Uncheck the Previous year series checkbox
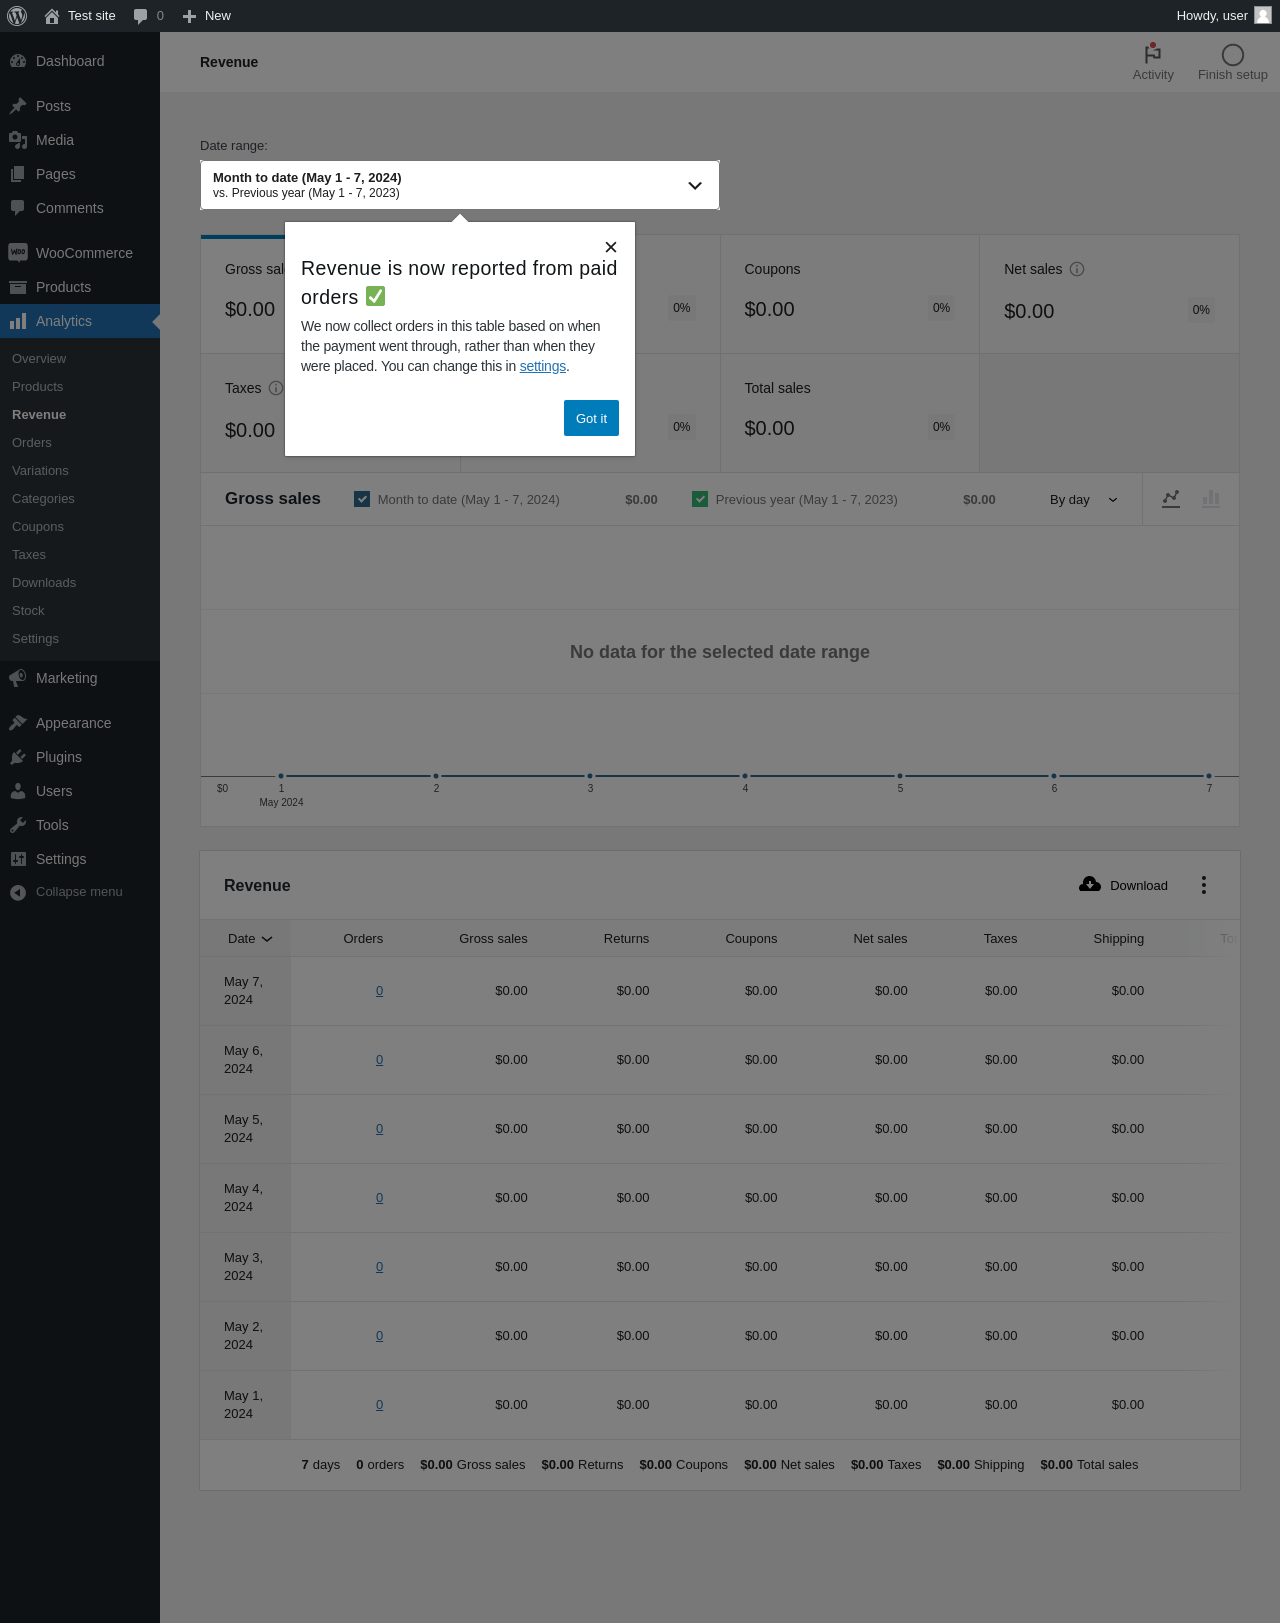The image size is (1280, 1623). [700, 499]
